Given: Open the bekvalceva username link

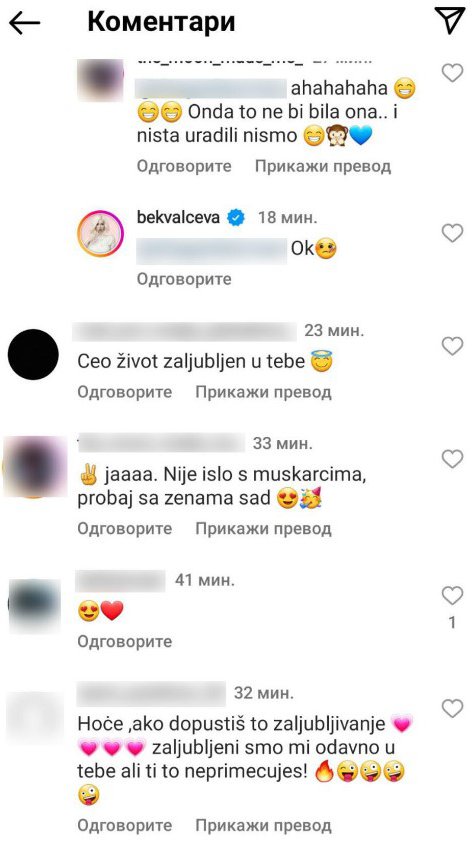Looking at the screenshot, I should [x=178, y=217].
